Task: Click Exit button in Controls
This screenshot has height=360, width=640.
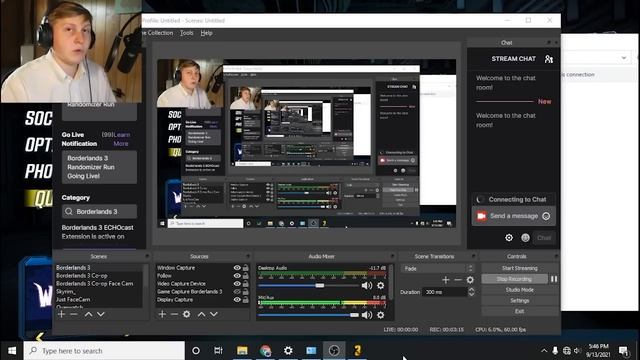Action: (x=520, y=311)
